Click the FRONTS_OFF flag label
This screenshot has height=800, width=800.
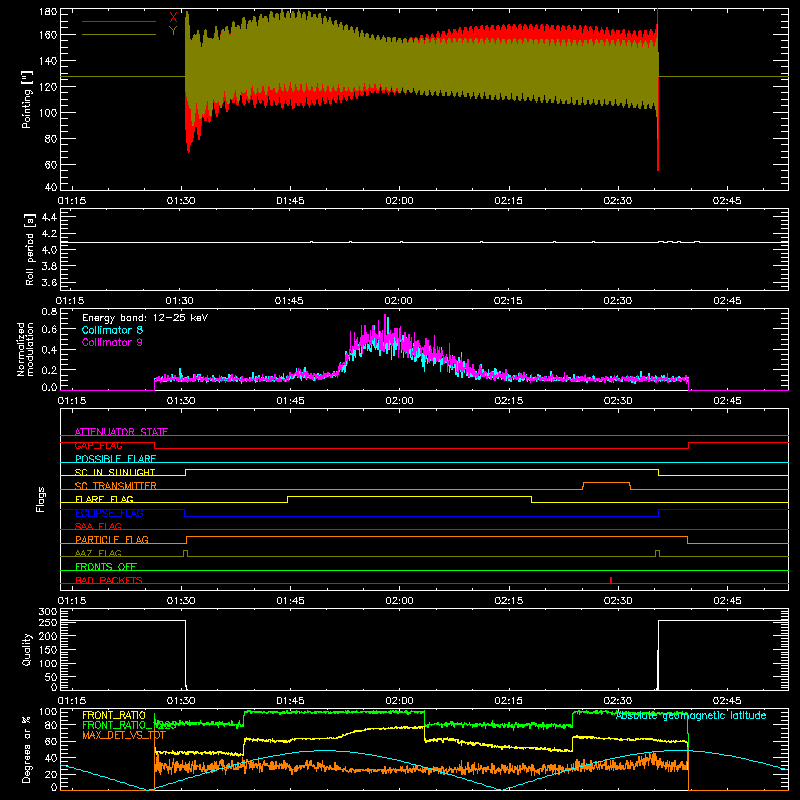pos(106,566)
